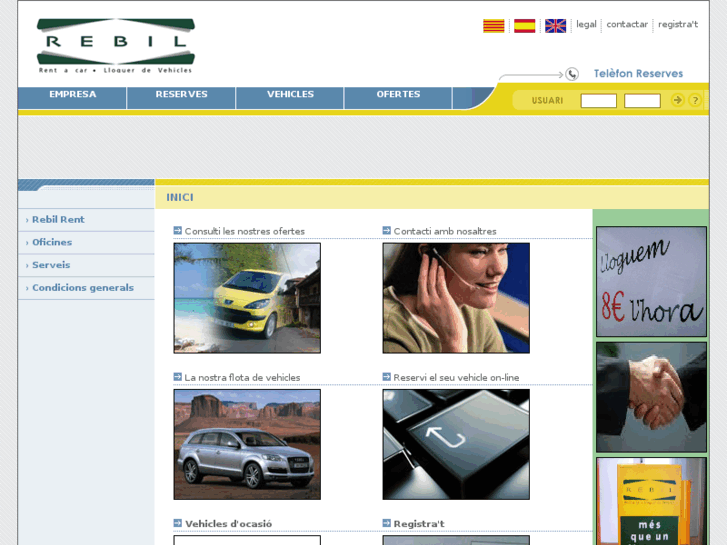This screenshot has width=727, height=545.
Task: Click La nostra flota de vehicles heading
Action: [x=242, y=378]
